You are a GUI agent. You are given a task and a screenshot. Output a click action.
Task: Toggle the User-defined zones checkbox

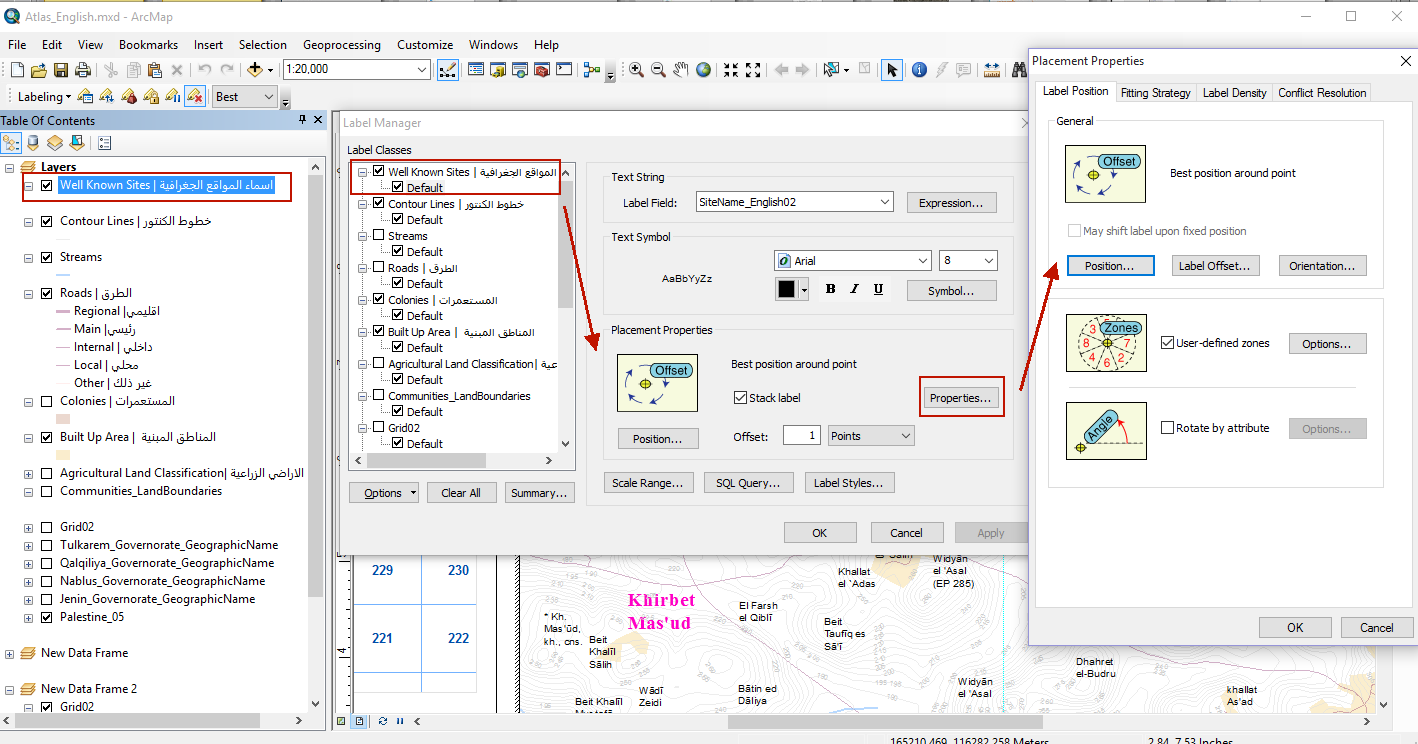(1167, 343)
